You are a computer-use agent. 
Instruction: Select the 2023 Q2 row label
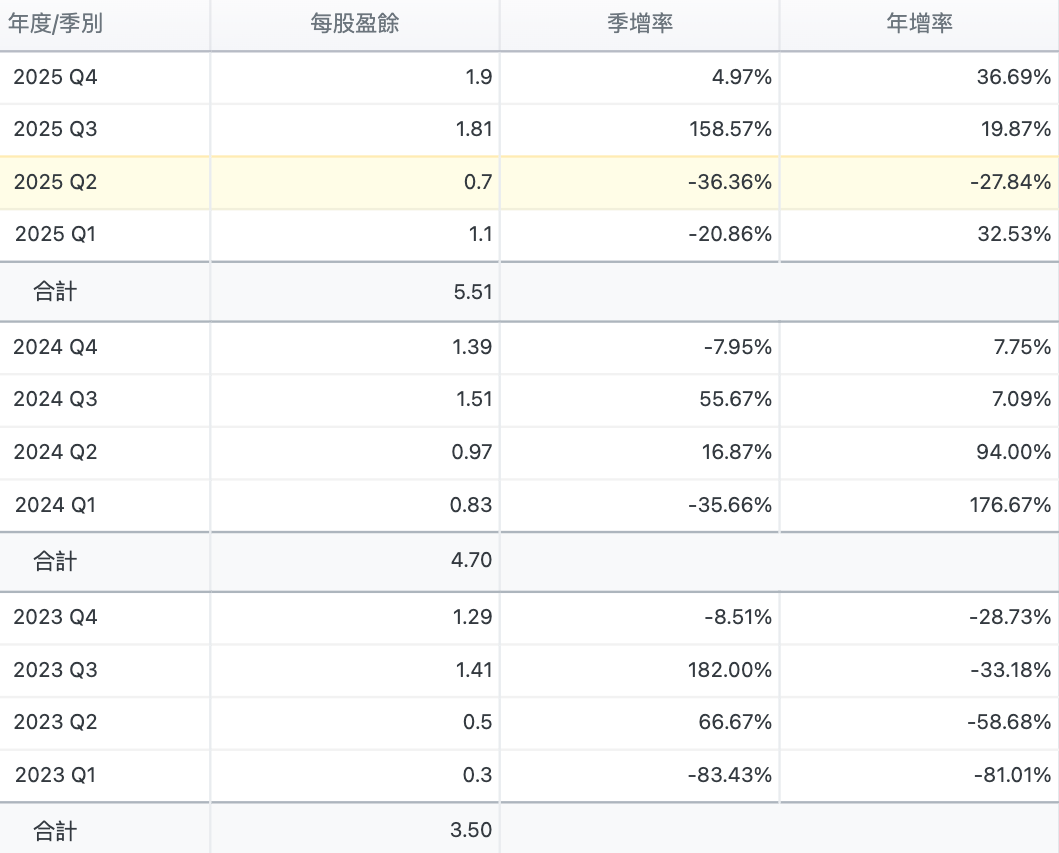55,722
